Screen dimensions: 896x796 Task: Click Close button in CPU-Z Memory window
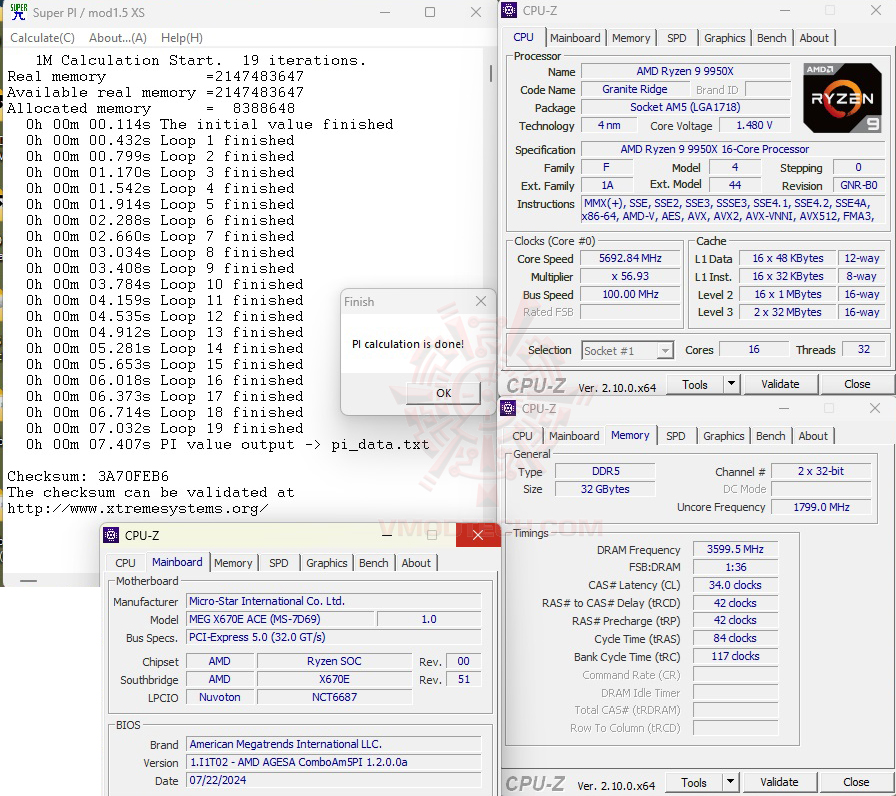[x=856, y=782]
